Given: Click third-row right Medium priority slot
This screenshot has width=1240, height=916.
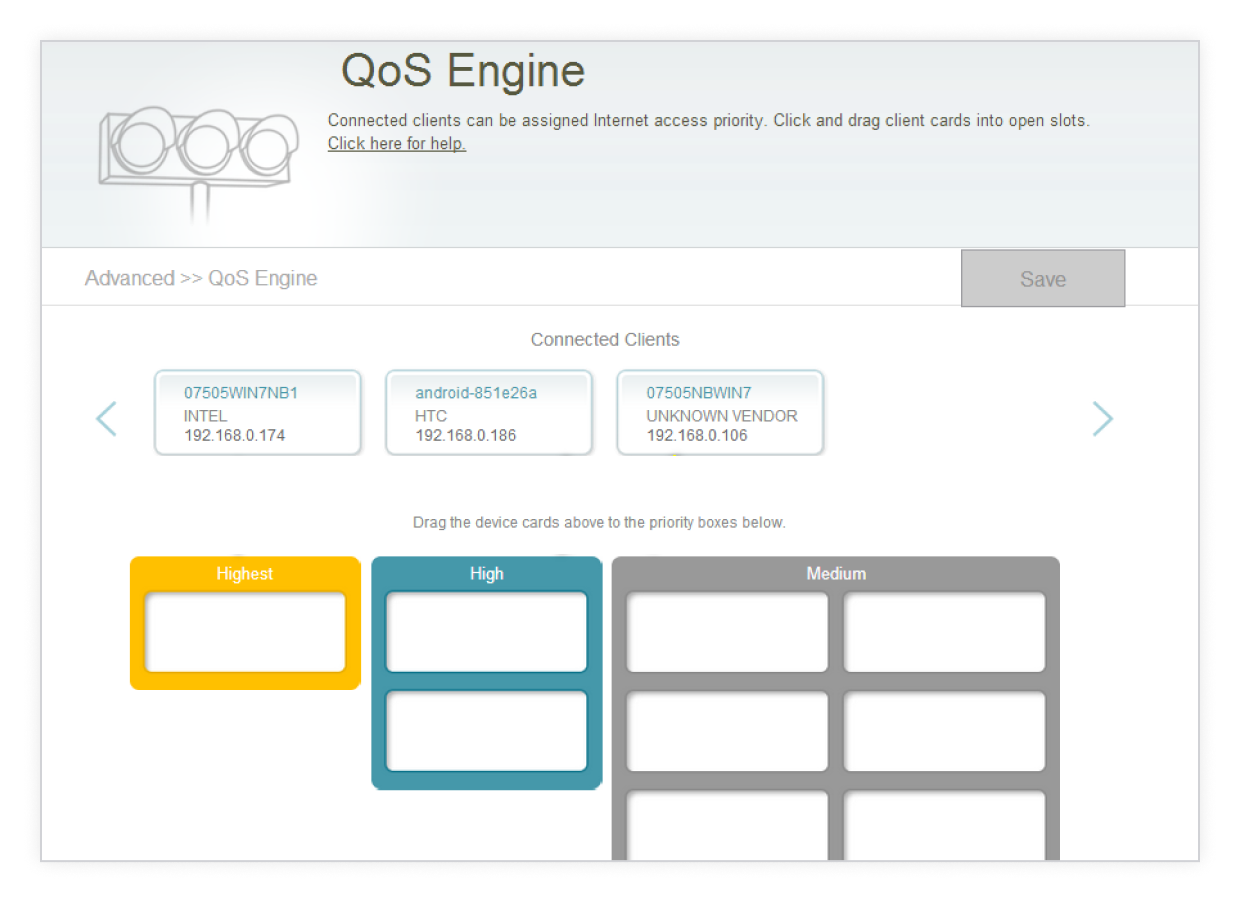Looking at the screenshot, I should click(944, 825).
